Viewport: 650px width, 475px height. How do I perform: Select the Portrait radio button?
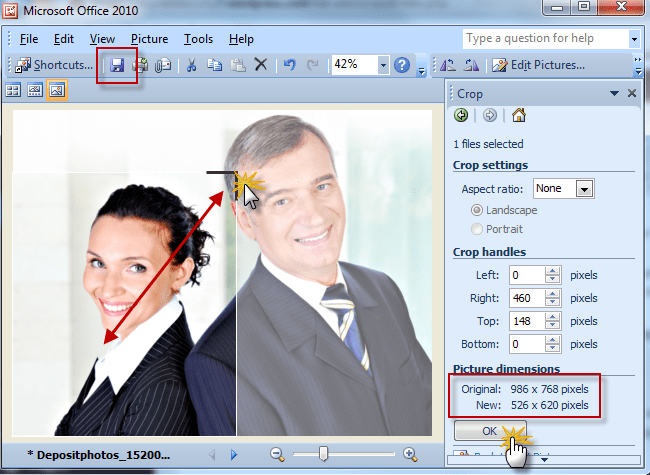pos(477,229)
